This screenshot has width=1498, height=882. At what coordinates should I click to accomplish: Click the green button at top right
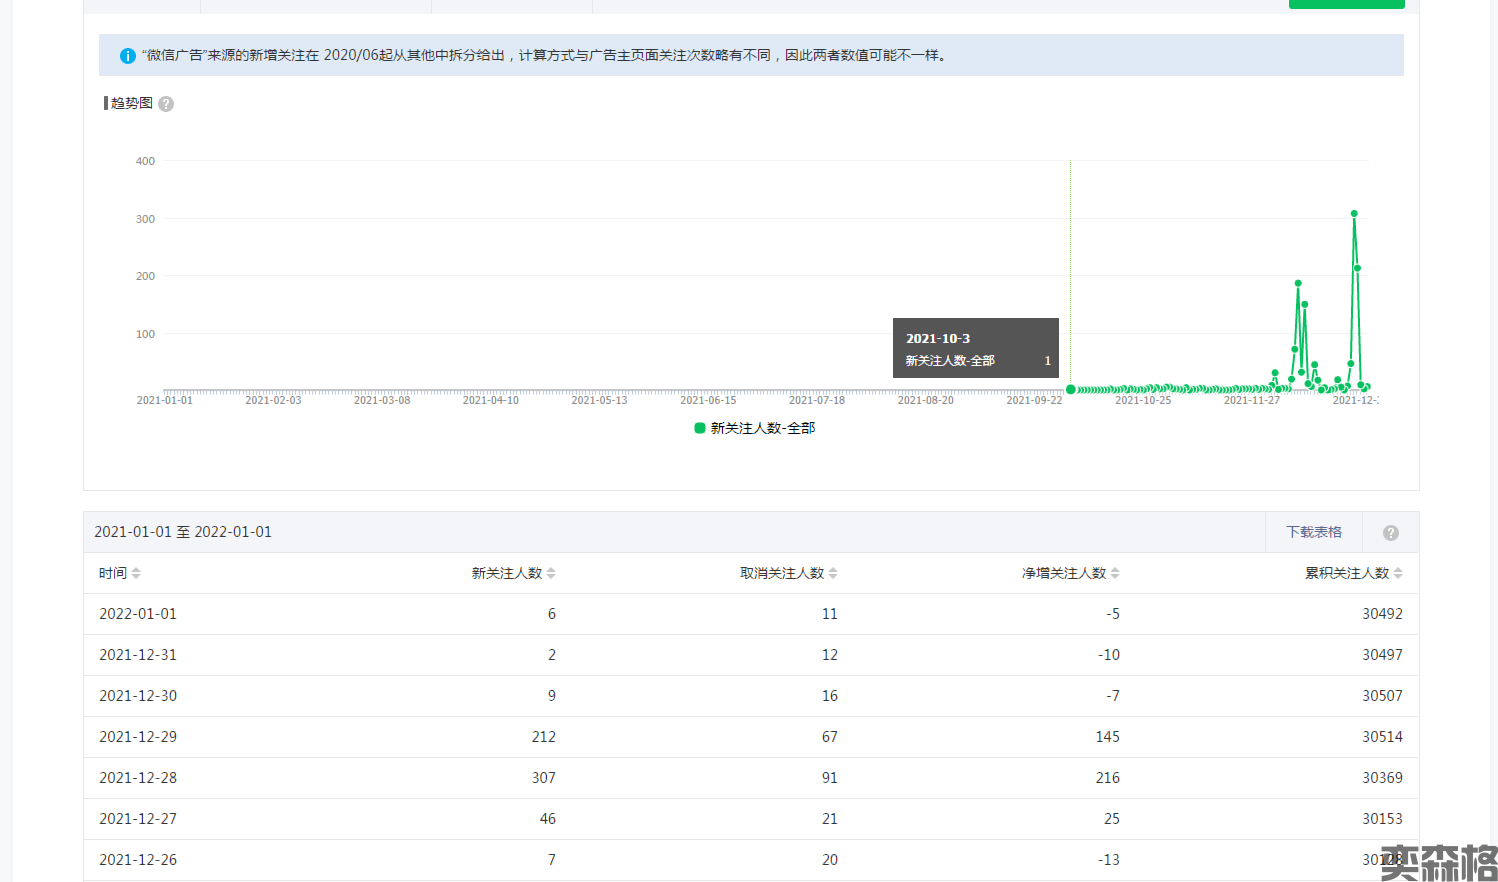click(1346, 3)
